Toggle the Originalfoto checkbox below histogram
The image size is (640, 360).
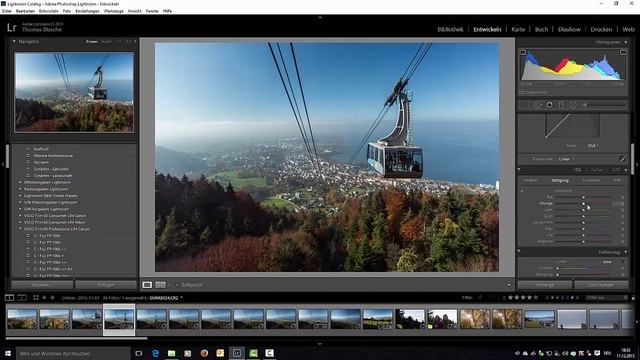tap(522, 93)
